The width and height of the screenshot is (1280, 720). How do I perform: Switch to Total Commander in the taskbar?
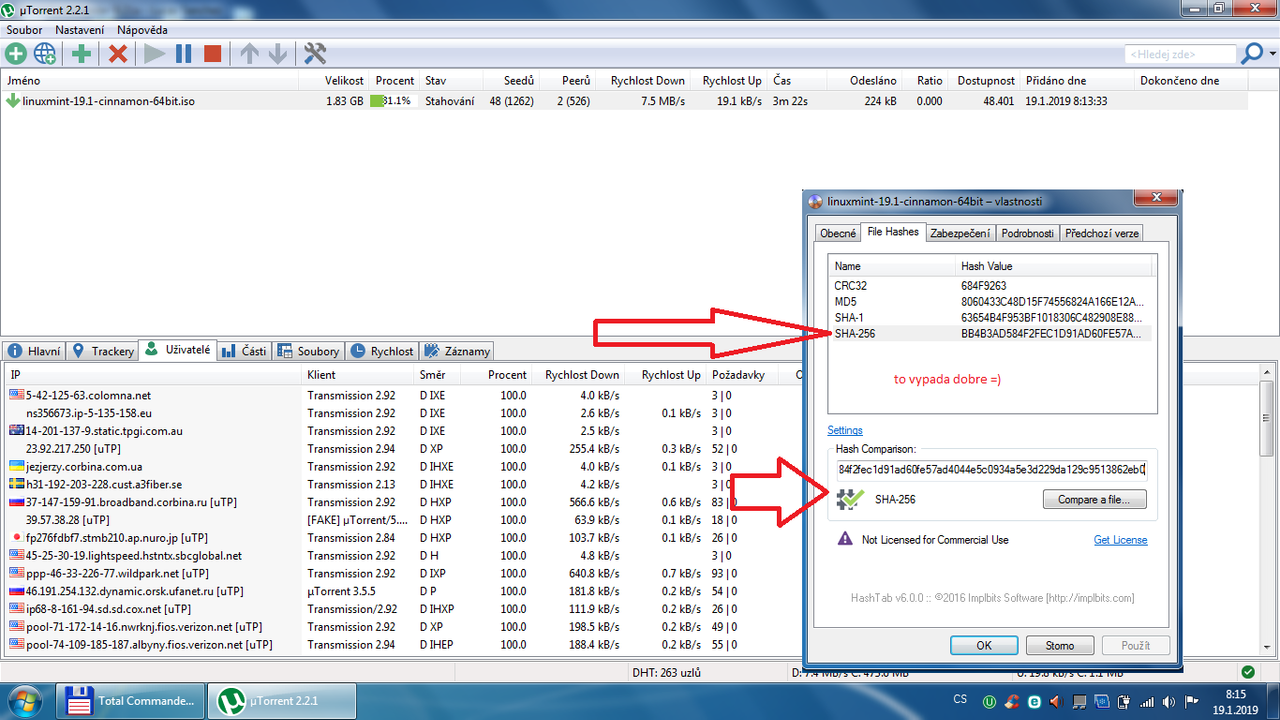point(130,700)
